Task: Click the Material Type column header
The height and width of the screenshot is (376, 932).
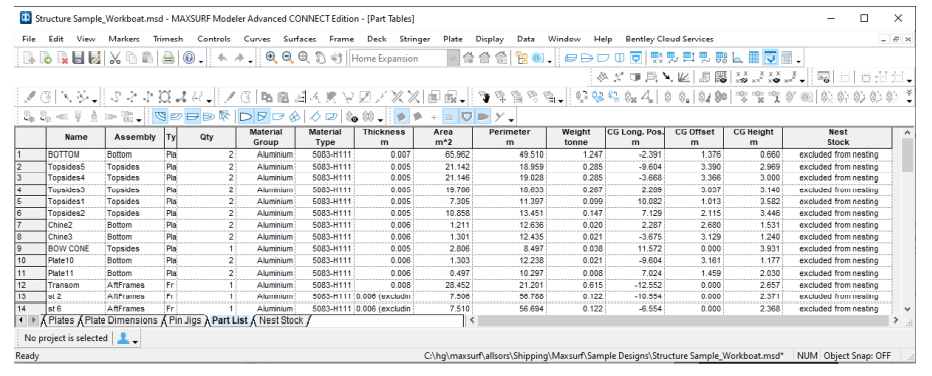Action: pyautogui.click(x=325, y=137)
